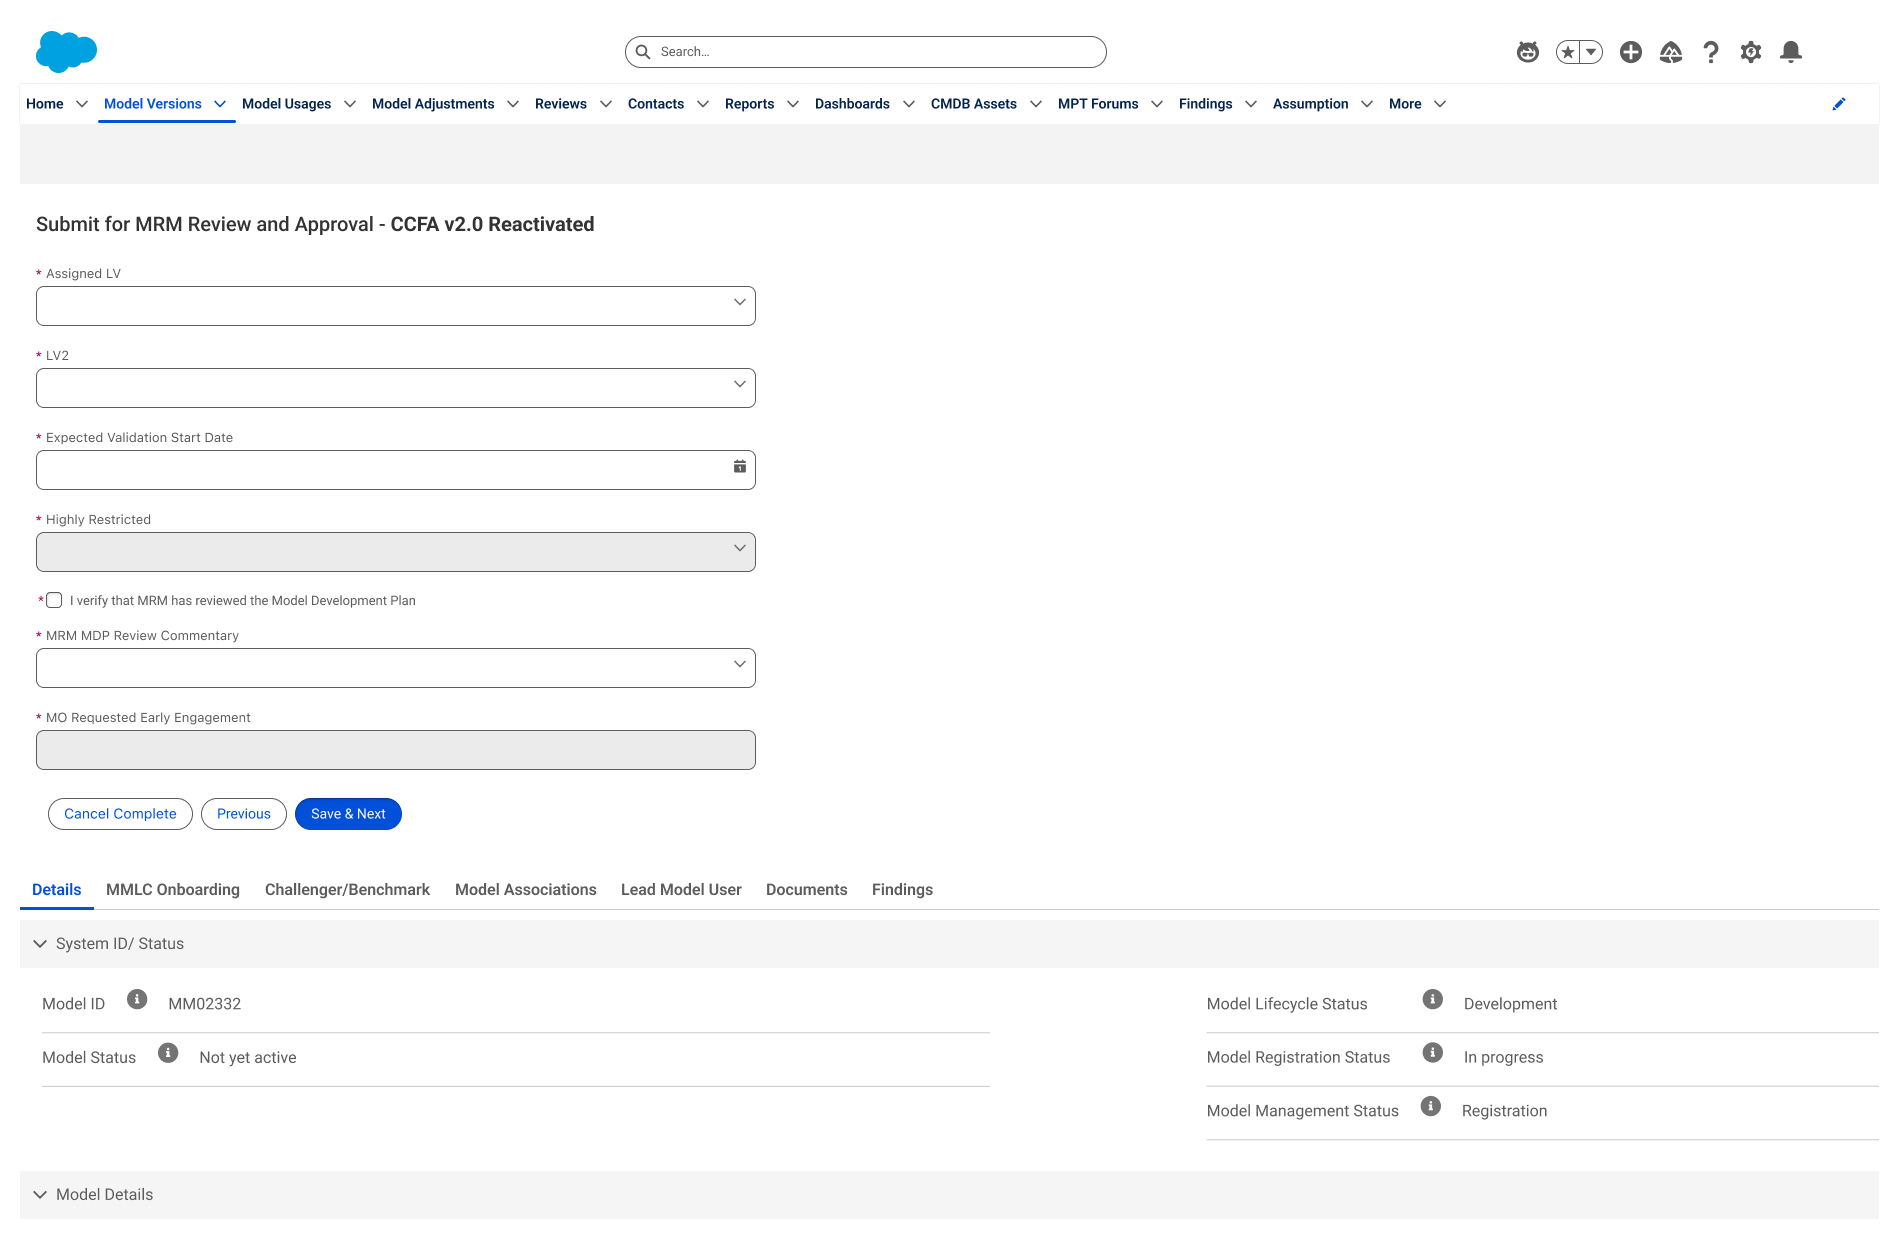This screenshot has width=1899, height=1239.
Task: Open the Highly Restricted dropdown
Action: 396,552
